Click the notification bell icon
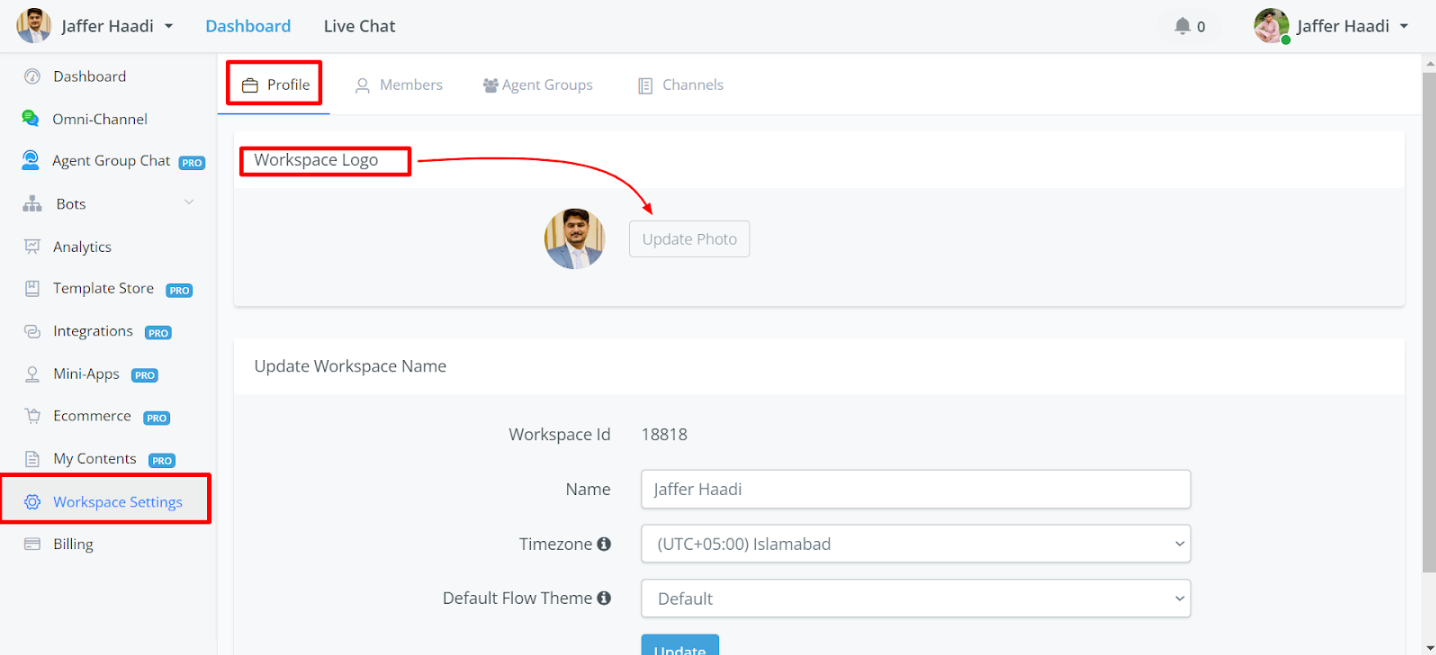The image size is (1436, 655). tap(1183, 26)
